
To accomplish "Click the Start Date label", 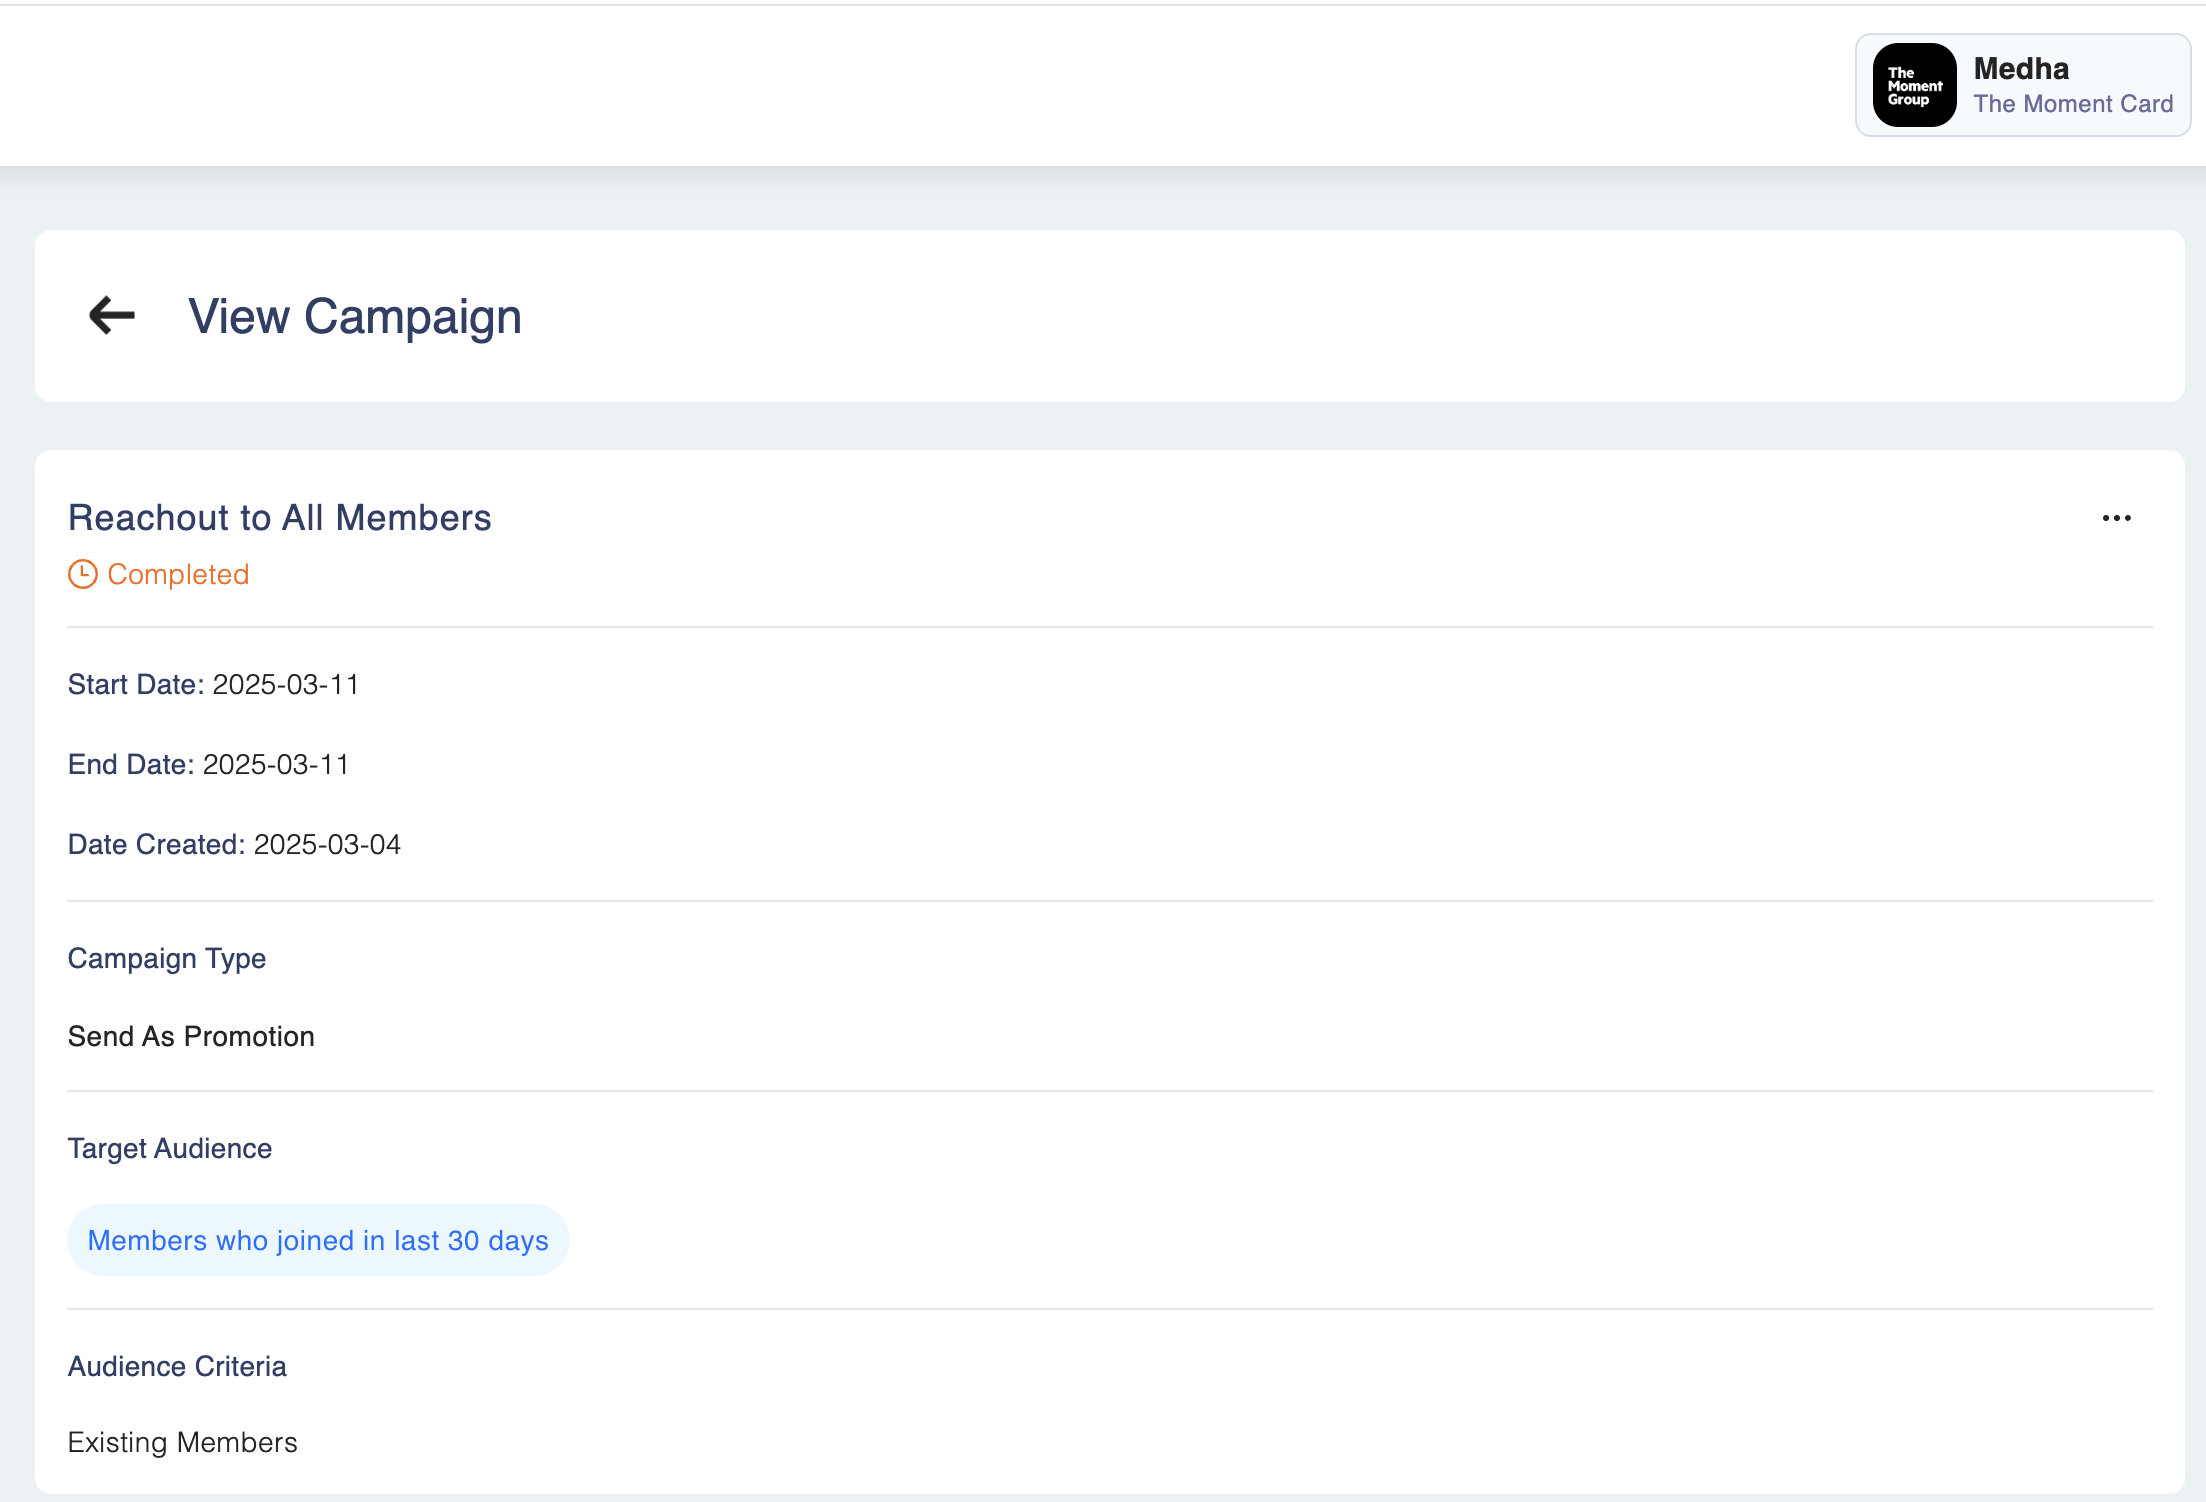I will click(135, 684).
